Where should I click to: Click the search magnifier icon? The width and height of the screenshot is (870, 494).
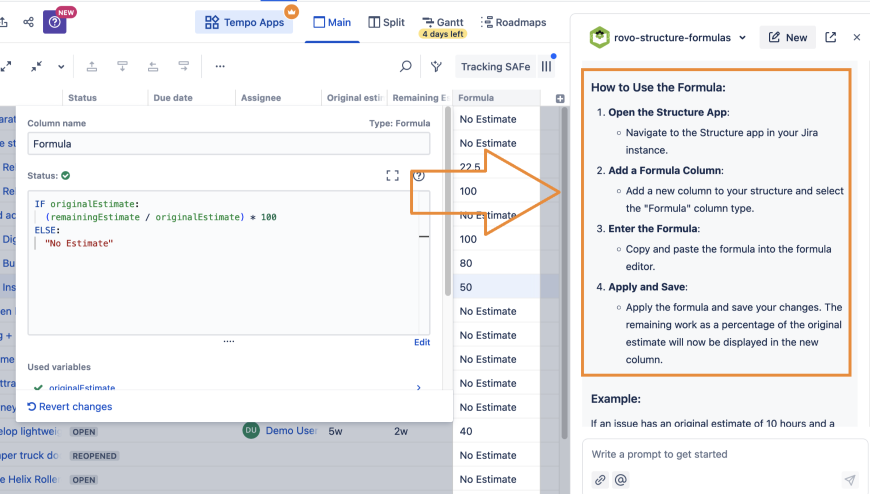[x=406, y=67]
